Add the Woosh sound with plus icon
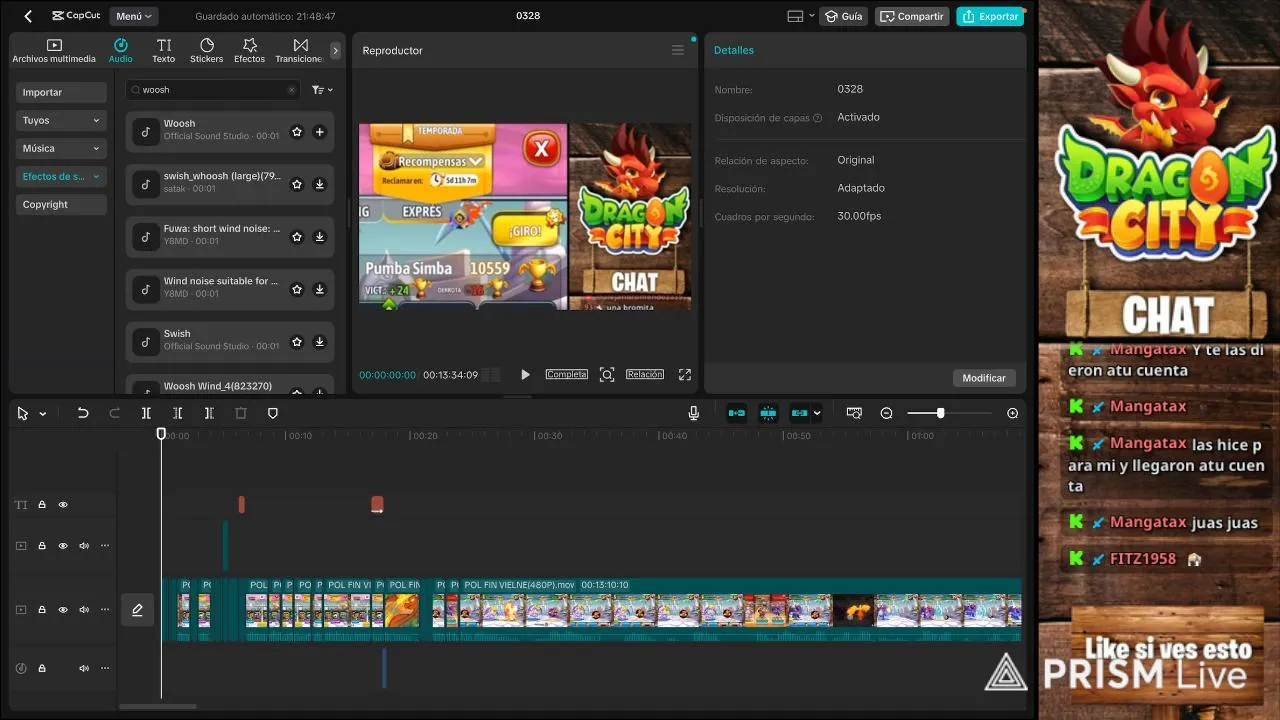The width and height of the screenshot is (1280, 720). pyautogui.click(x=319, y=132)
